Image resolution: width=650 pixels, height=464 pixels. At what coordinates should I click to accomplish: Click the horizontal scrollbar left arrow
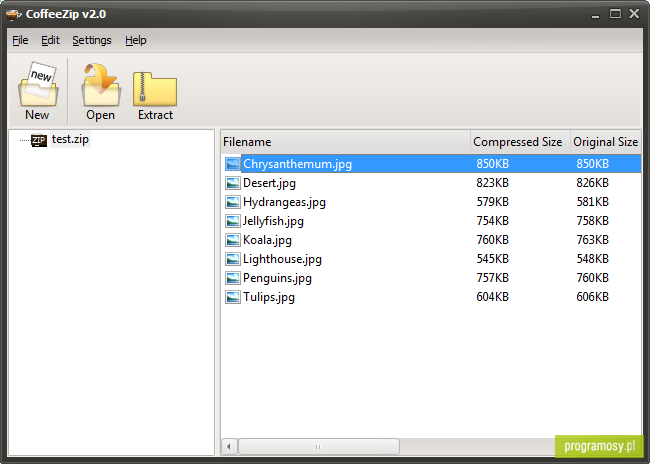click(x=229, y=447)
